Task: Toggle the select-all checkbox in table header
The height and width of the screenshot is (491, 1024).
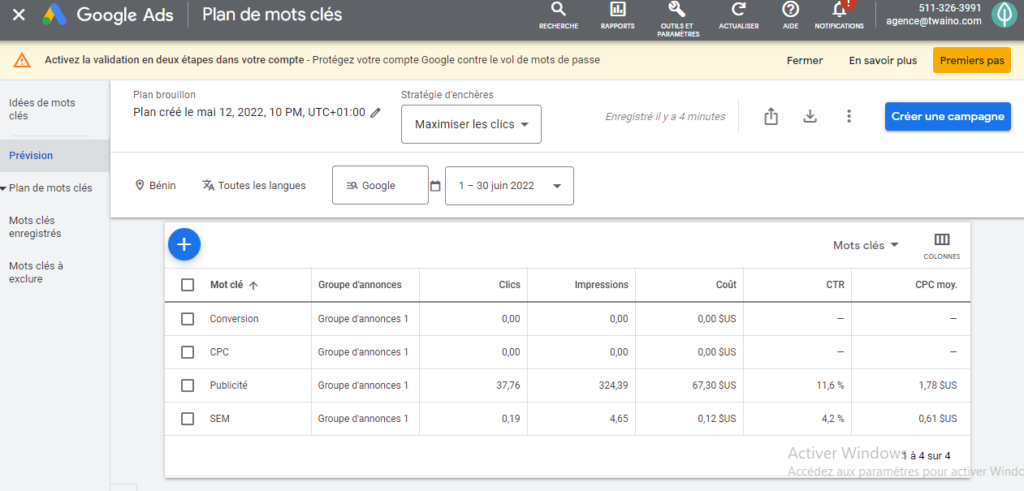Action: coord(188,285)
